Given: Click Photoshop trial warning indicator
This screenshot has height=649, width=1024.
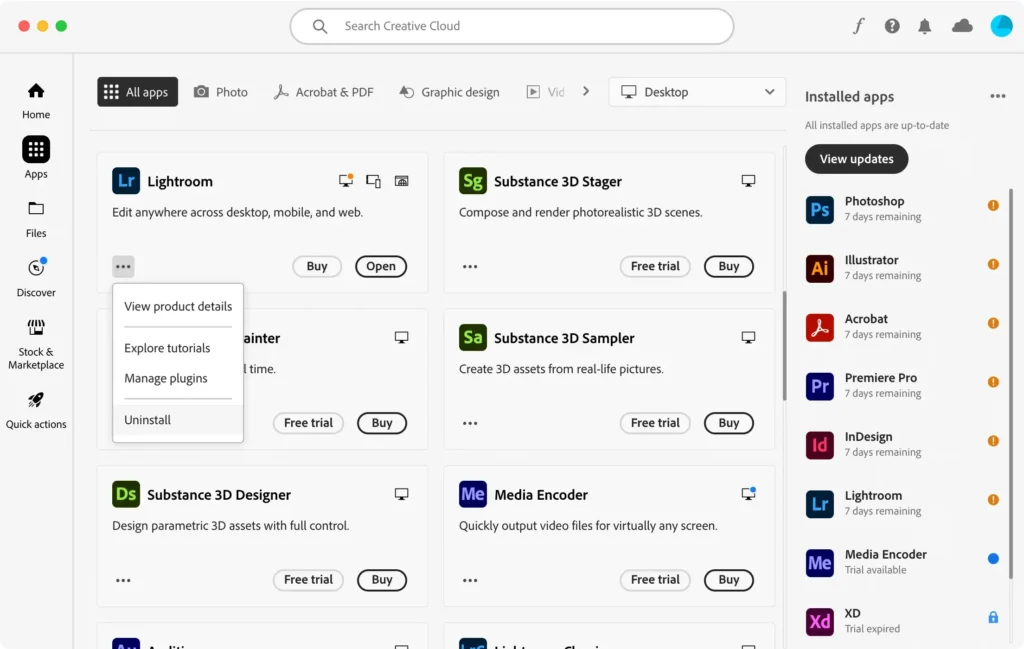Looking at the screenshot, I should coord(993,205).
